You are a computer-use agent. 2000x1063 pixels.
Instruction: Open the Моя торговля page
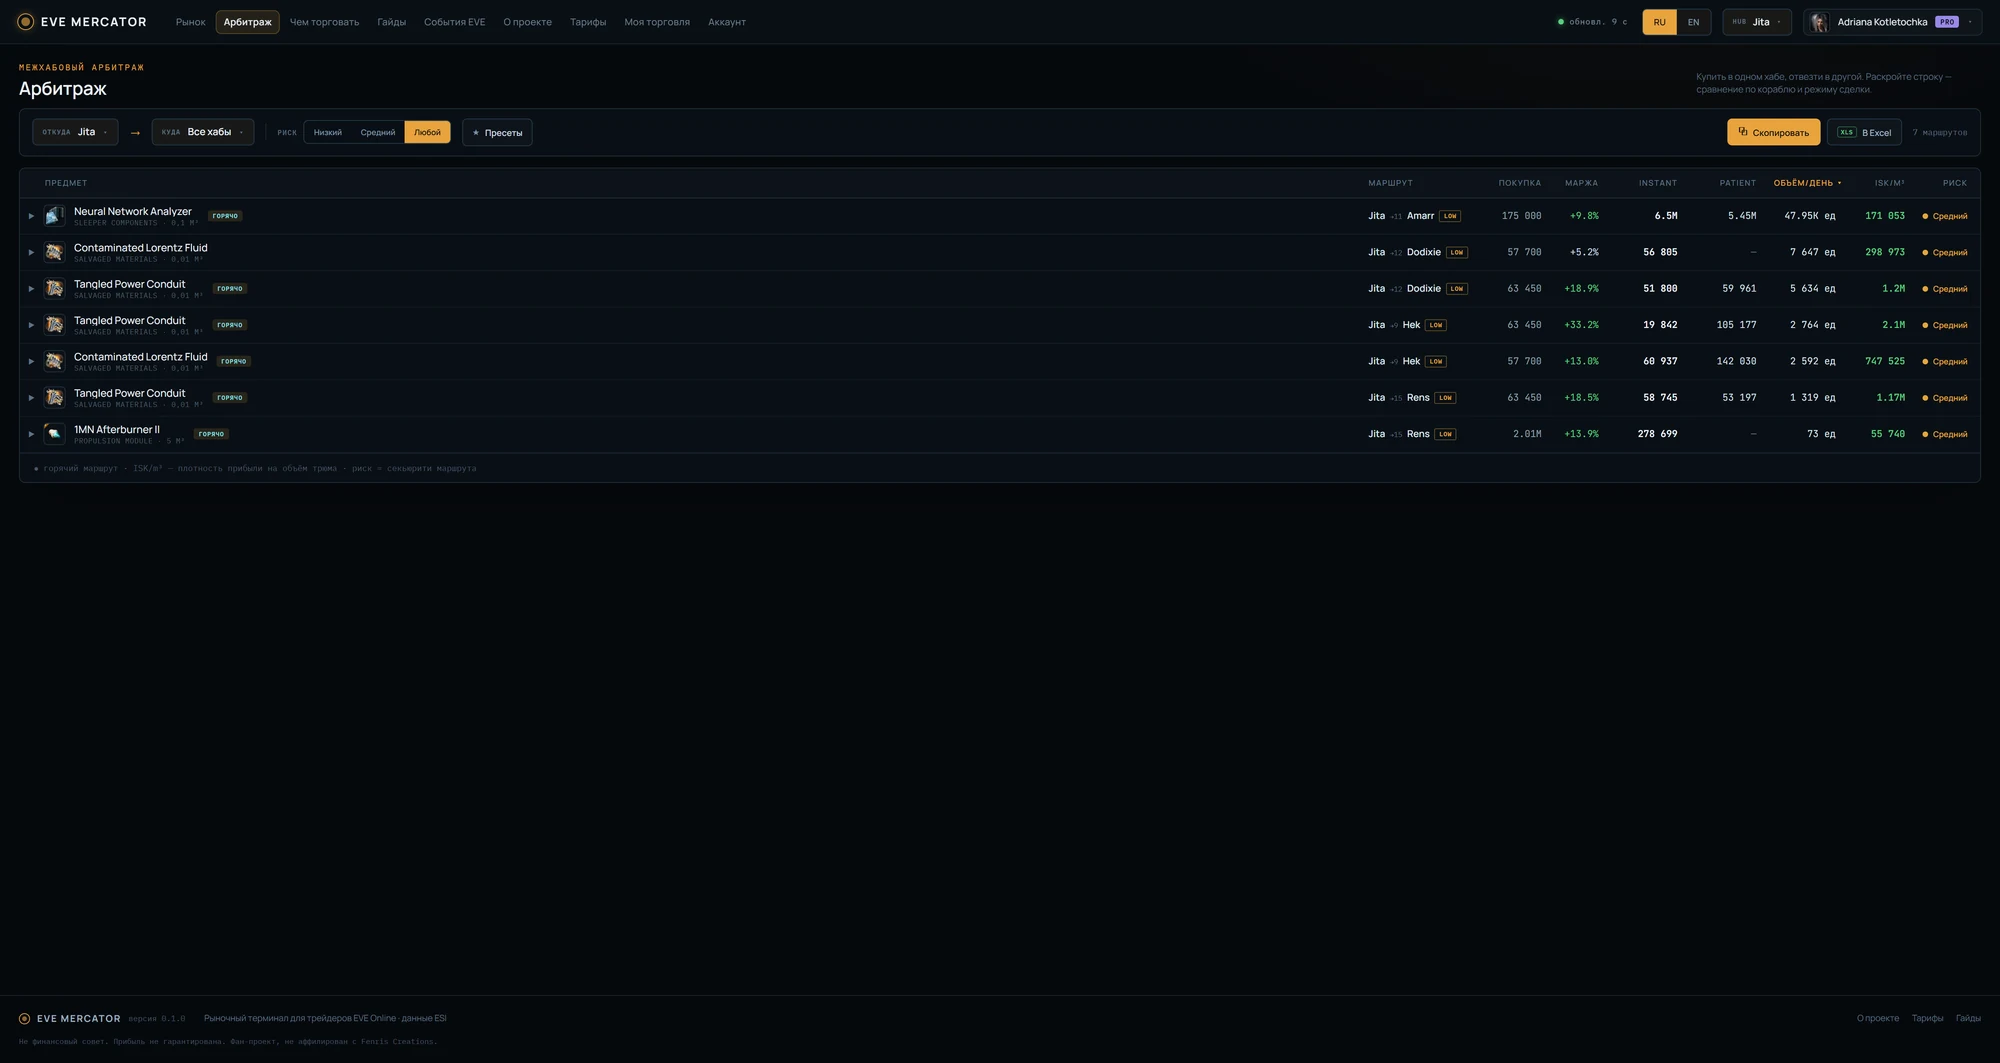tap(657, 22)
